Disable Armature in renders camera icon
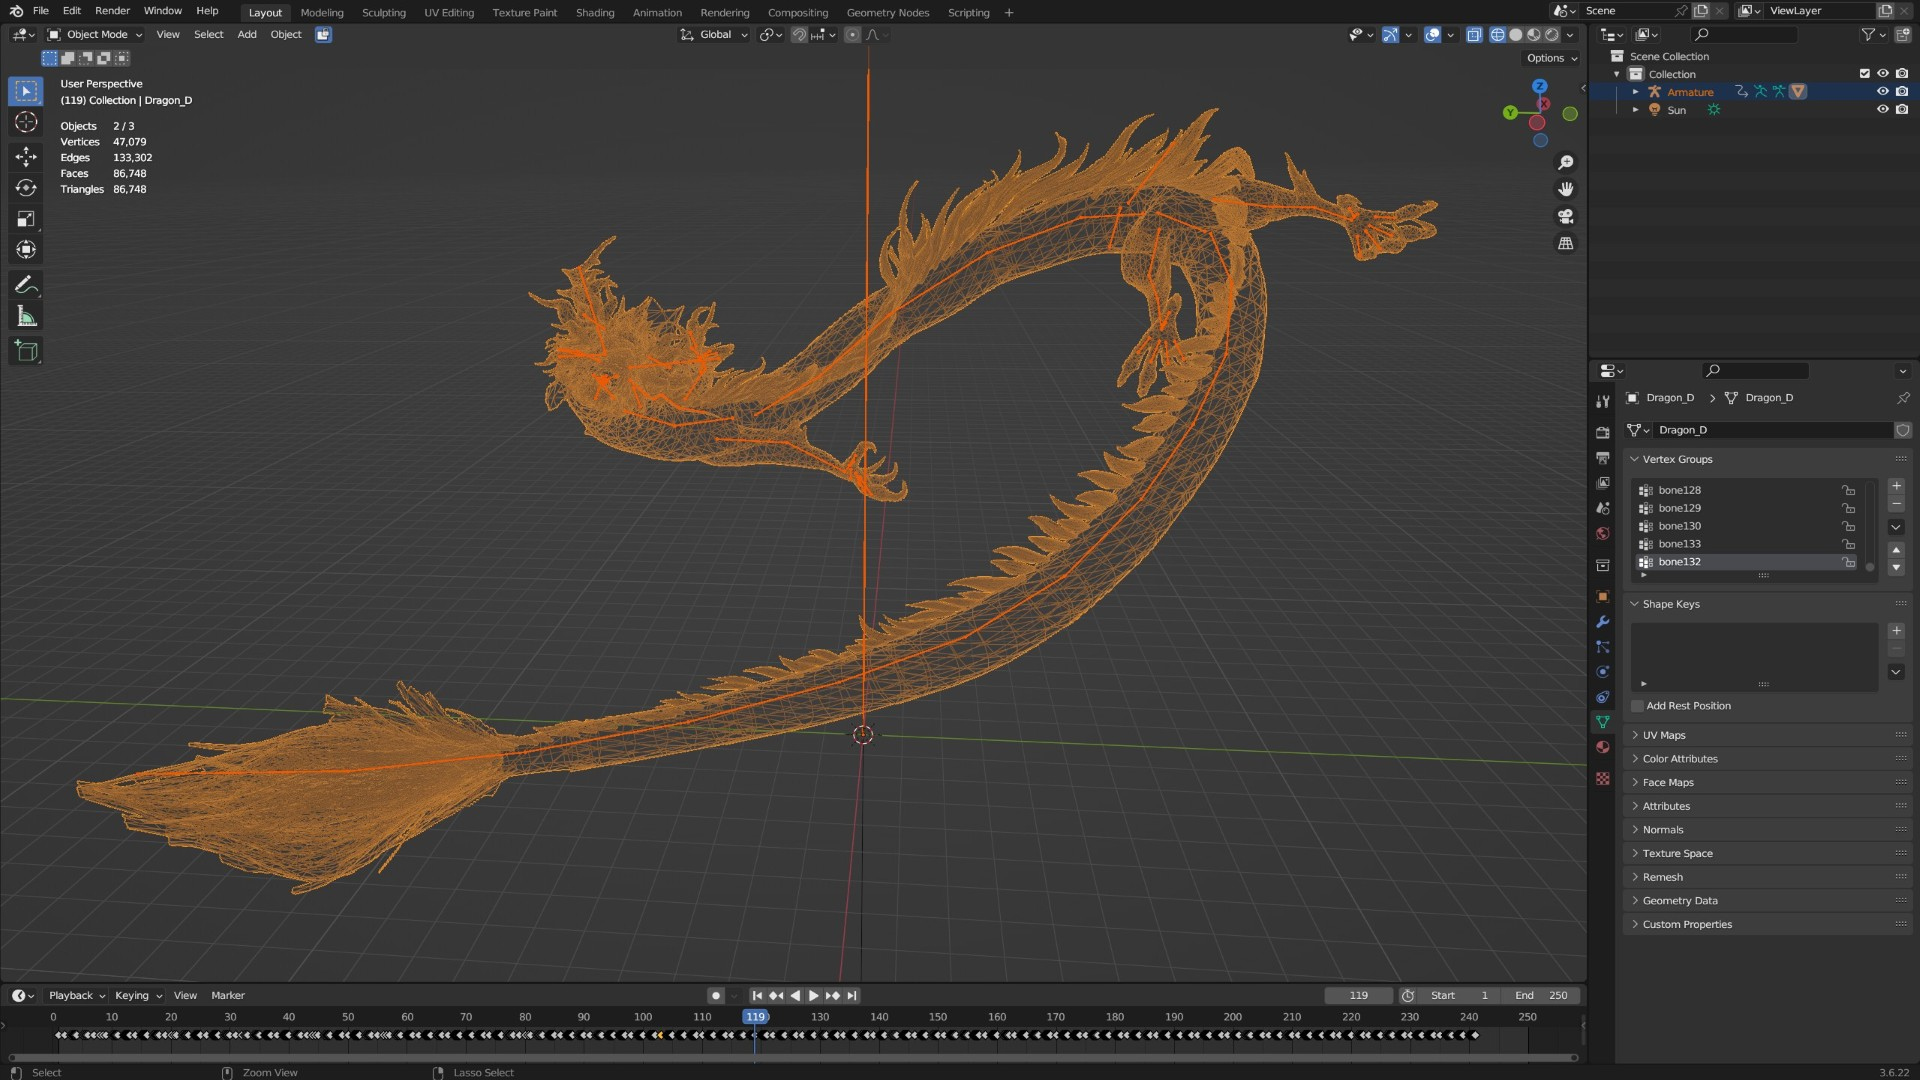 point(1902,91)
